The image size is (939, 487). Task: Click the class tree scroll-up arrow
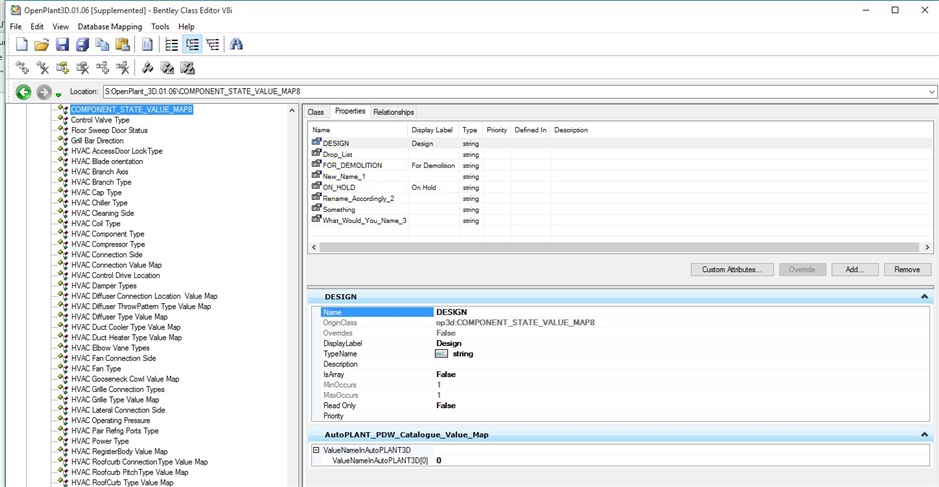click(x=292, y=111)
